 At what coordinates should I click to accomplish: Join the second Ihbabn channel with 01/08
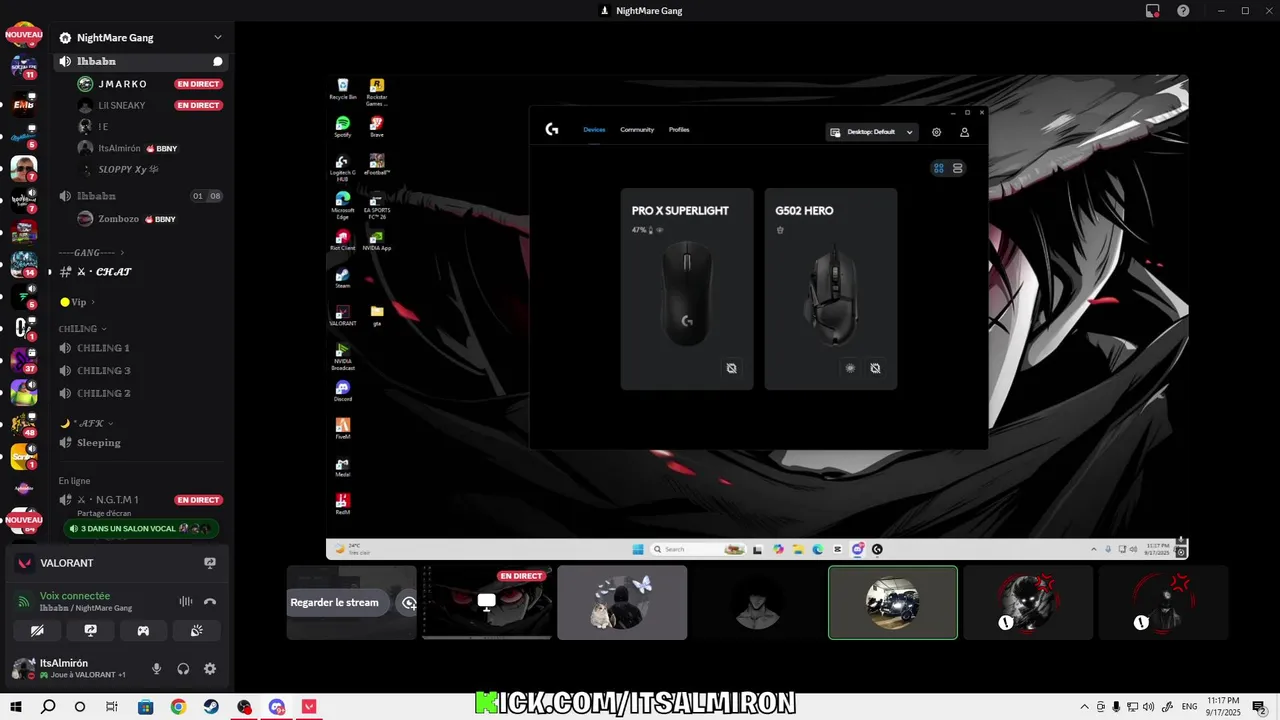(x=140, y=196)
